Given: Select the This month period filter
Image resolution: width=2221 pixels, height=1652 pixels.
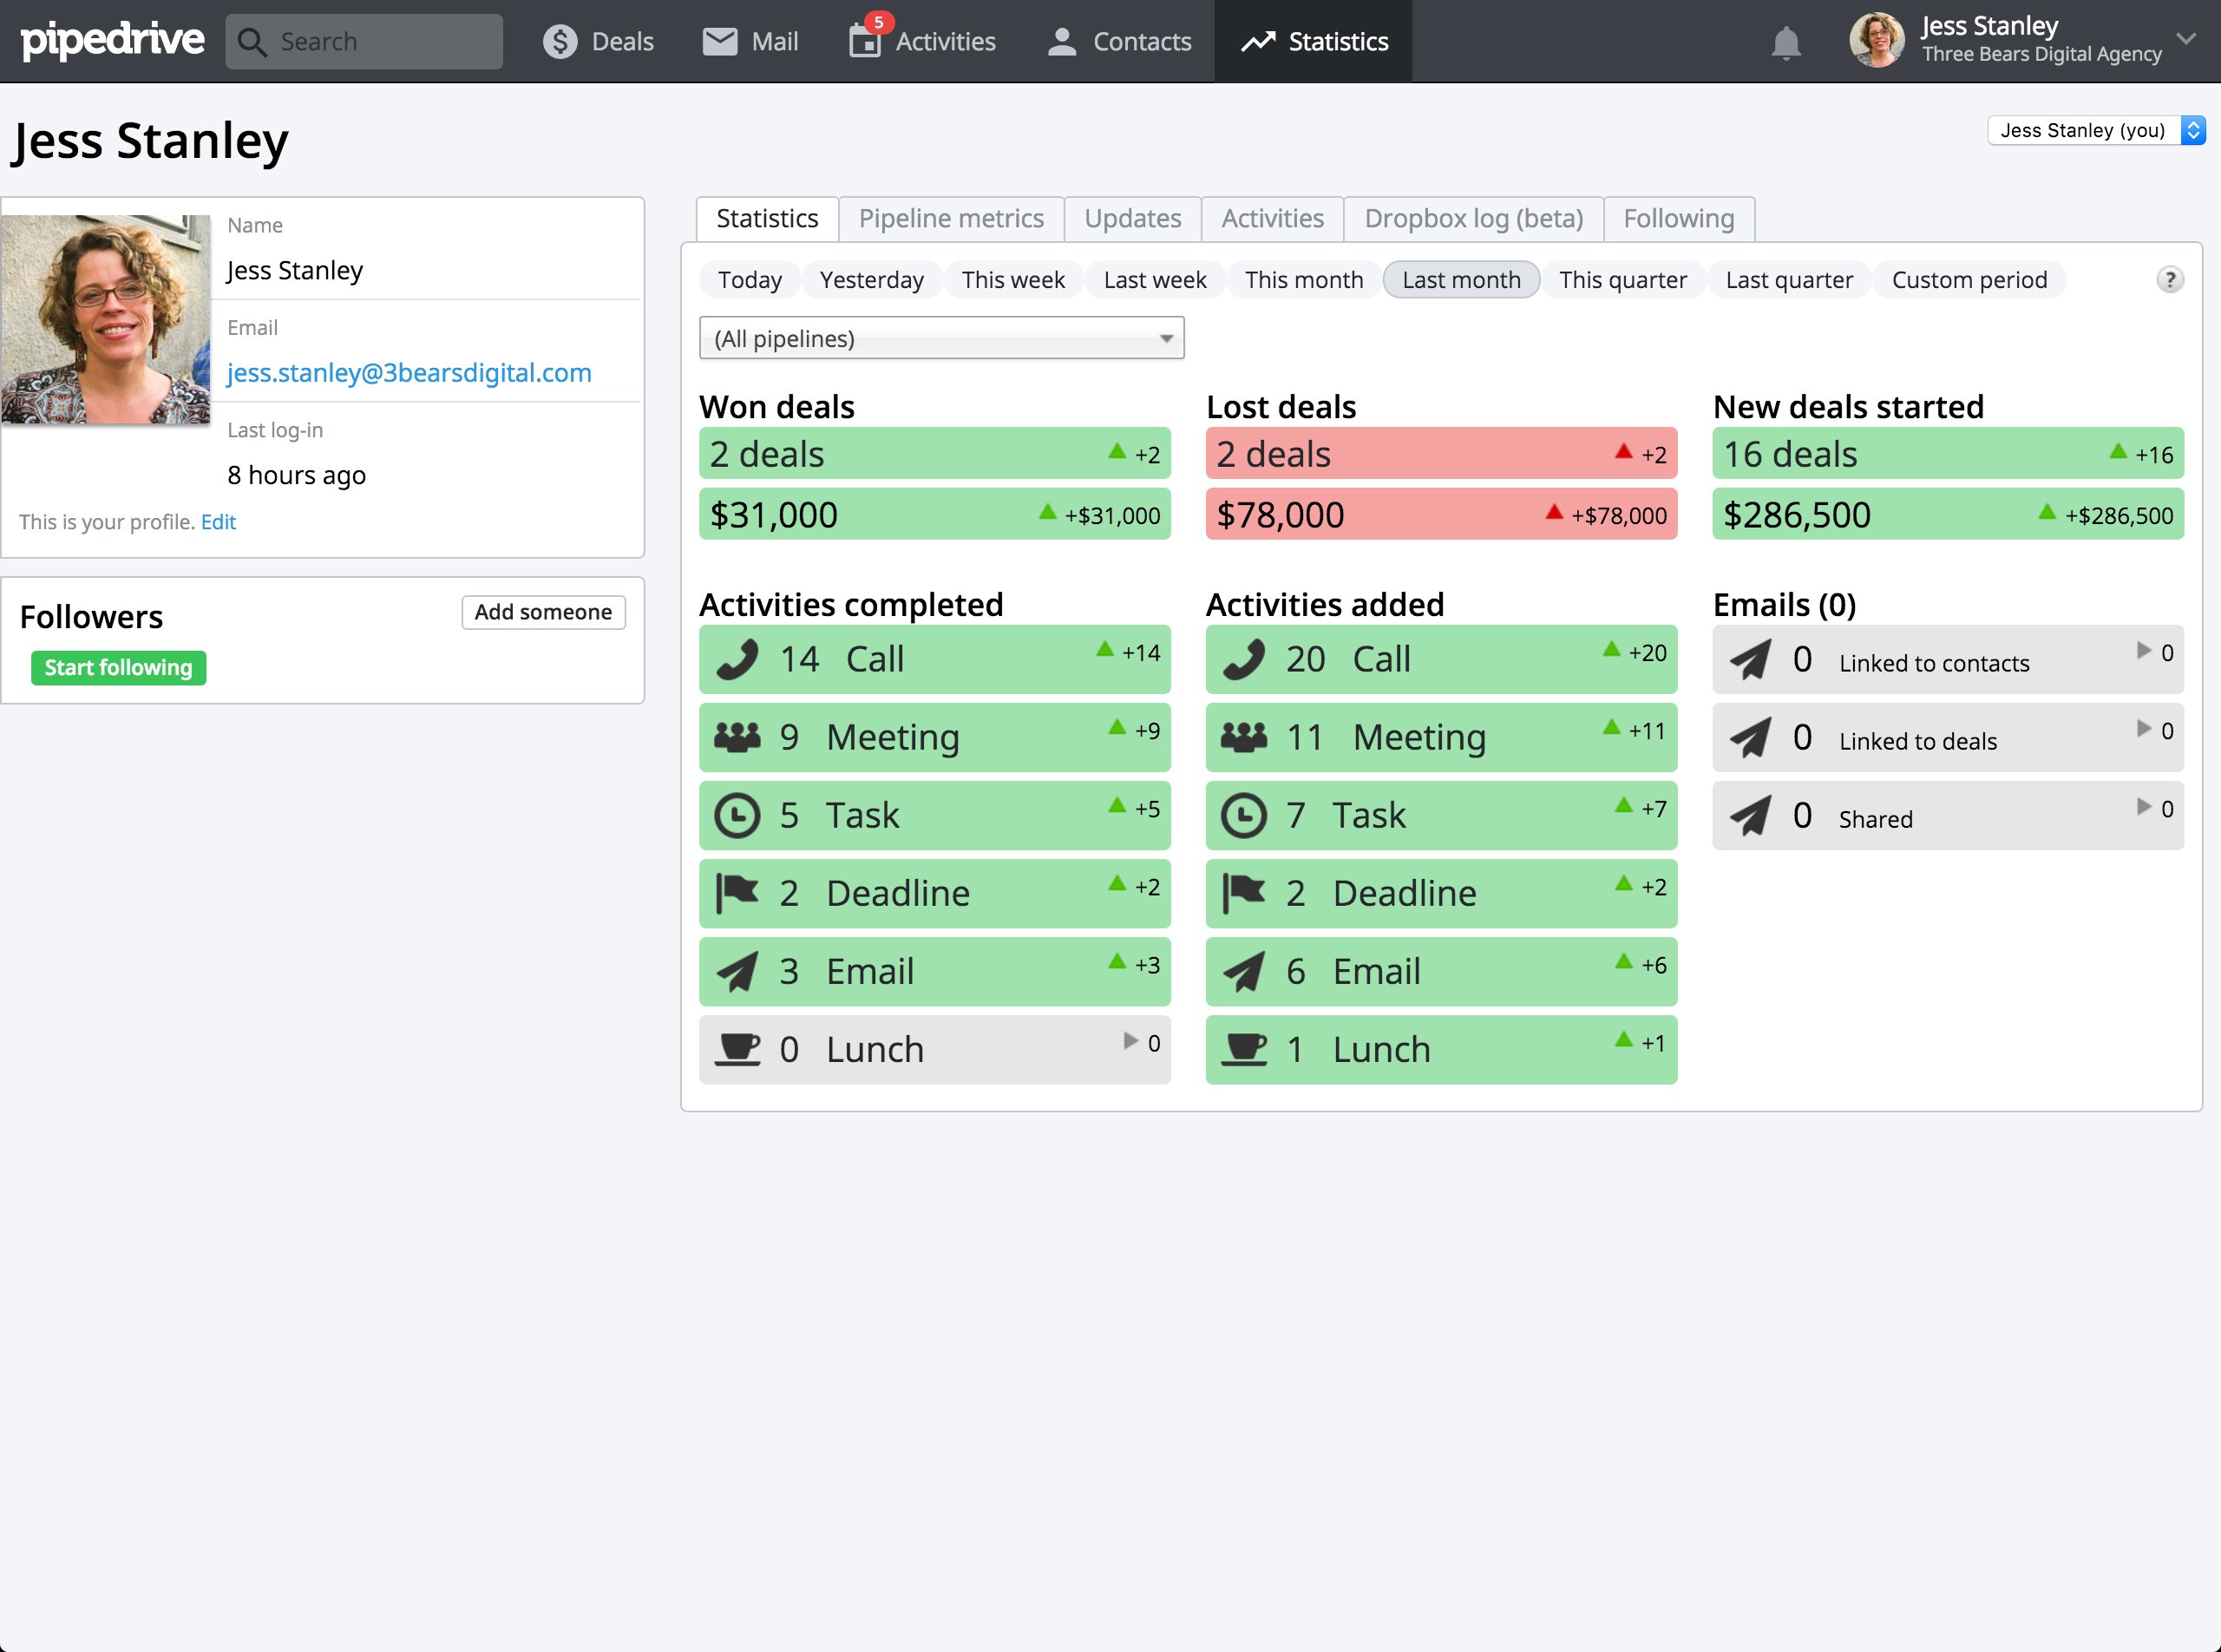Looking at the screenshot, I should coord(1303,280).
